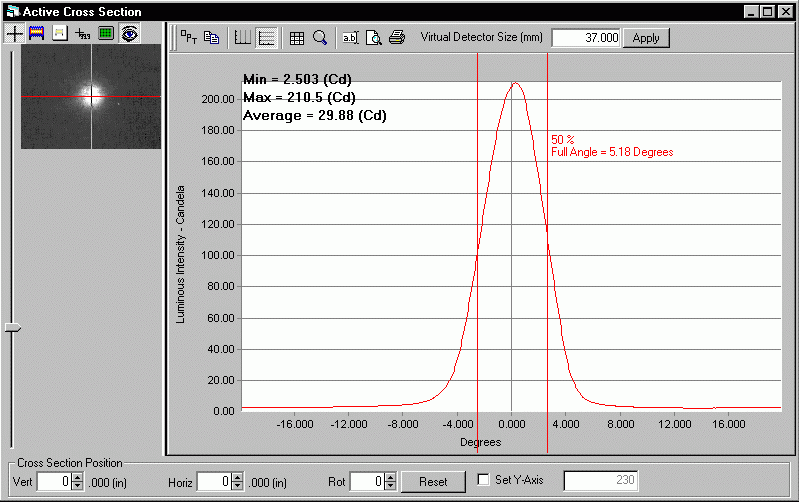Screen dimensions: 799x502
Task: Click the right red 50% cursor line
Action: (x=547, y=253)
